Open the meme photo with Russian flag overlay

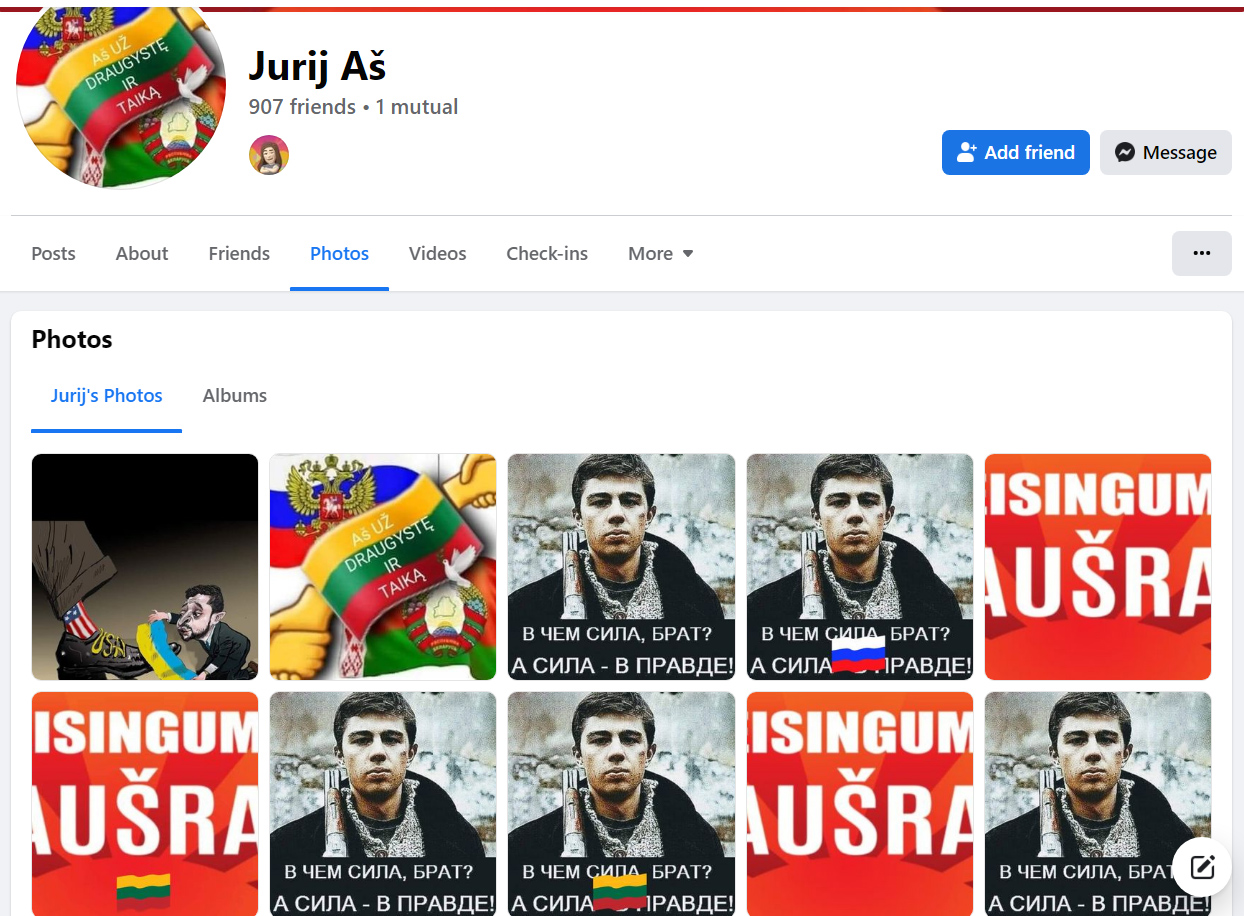[x=859, y=567]
